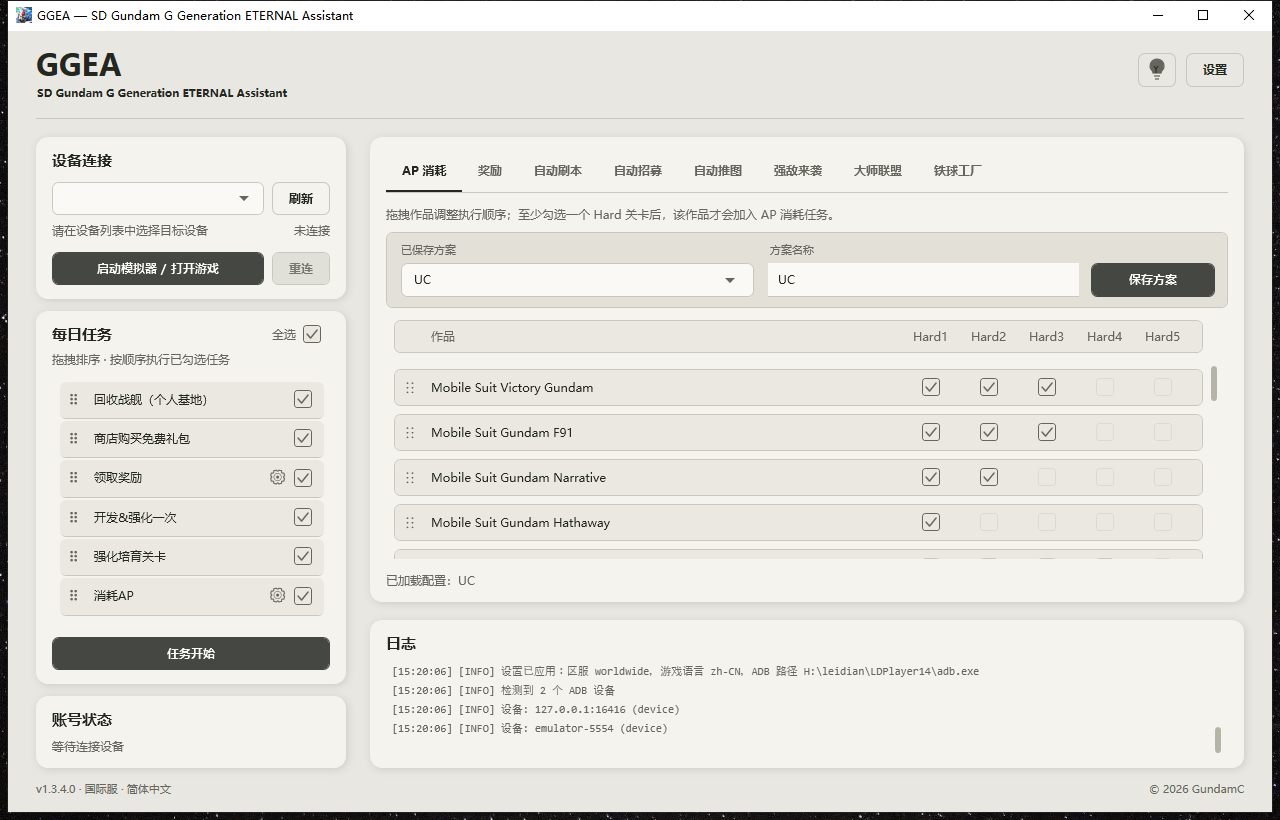Open 设置 in the top right

pos(1215,70)
